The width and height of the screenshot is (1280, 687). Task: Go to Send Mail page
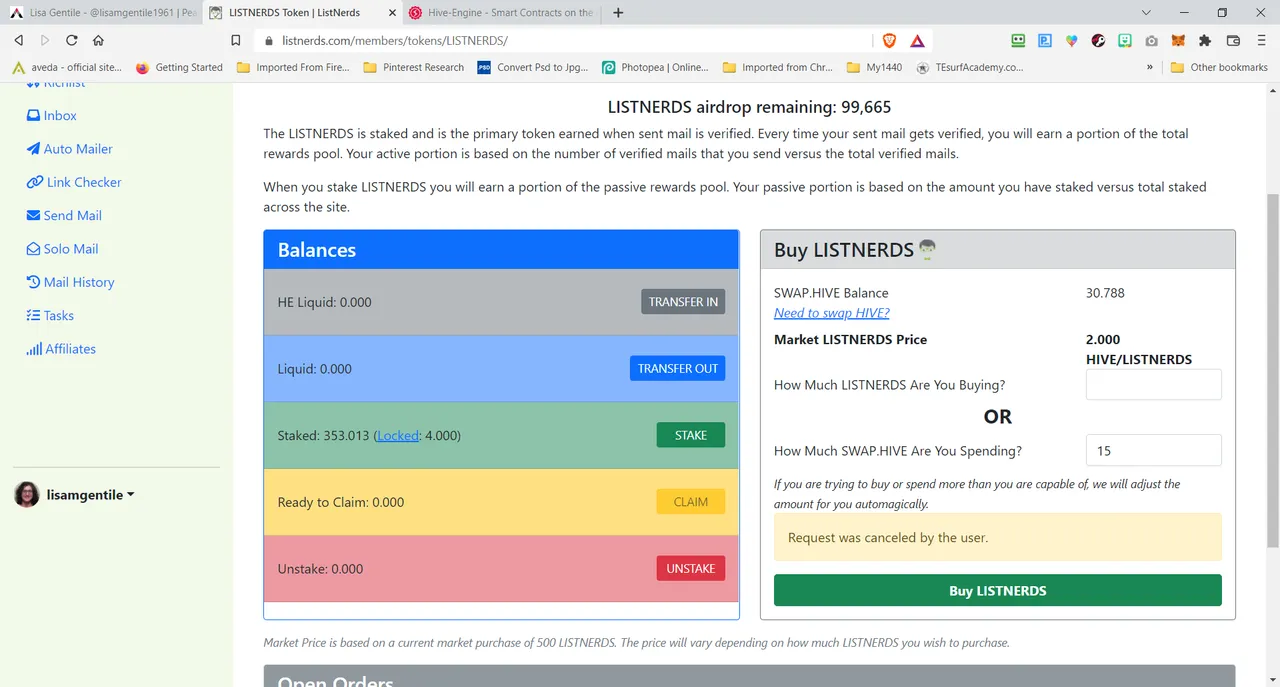[64, 216]
